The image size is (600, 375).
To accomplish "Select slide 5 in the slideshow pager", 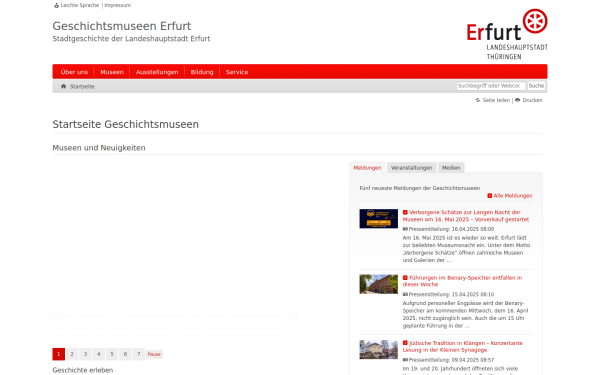I will (112, 354).
